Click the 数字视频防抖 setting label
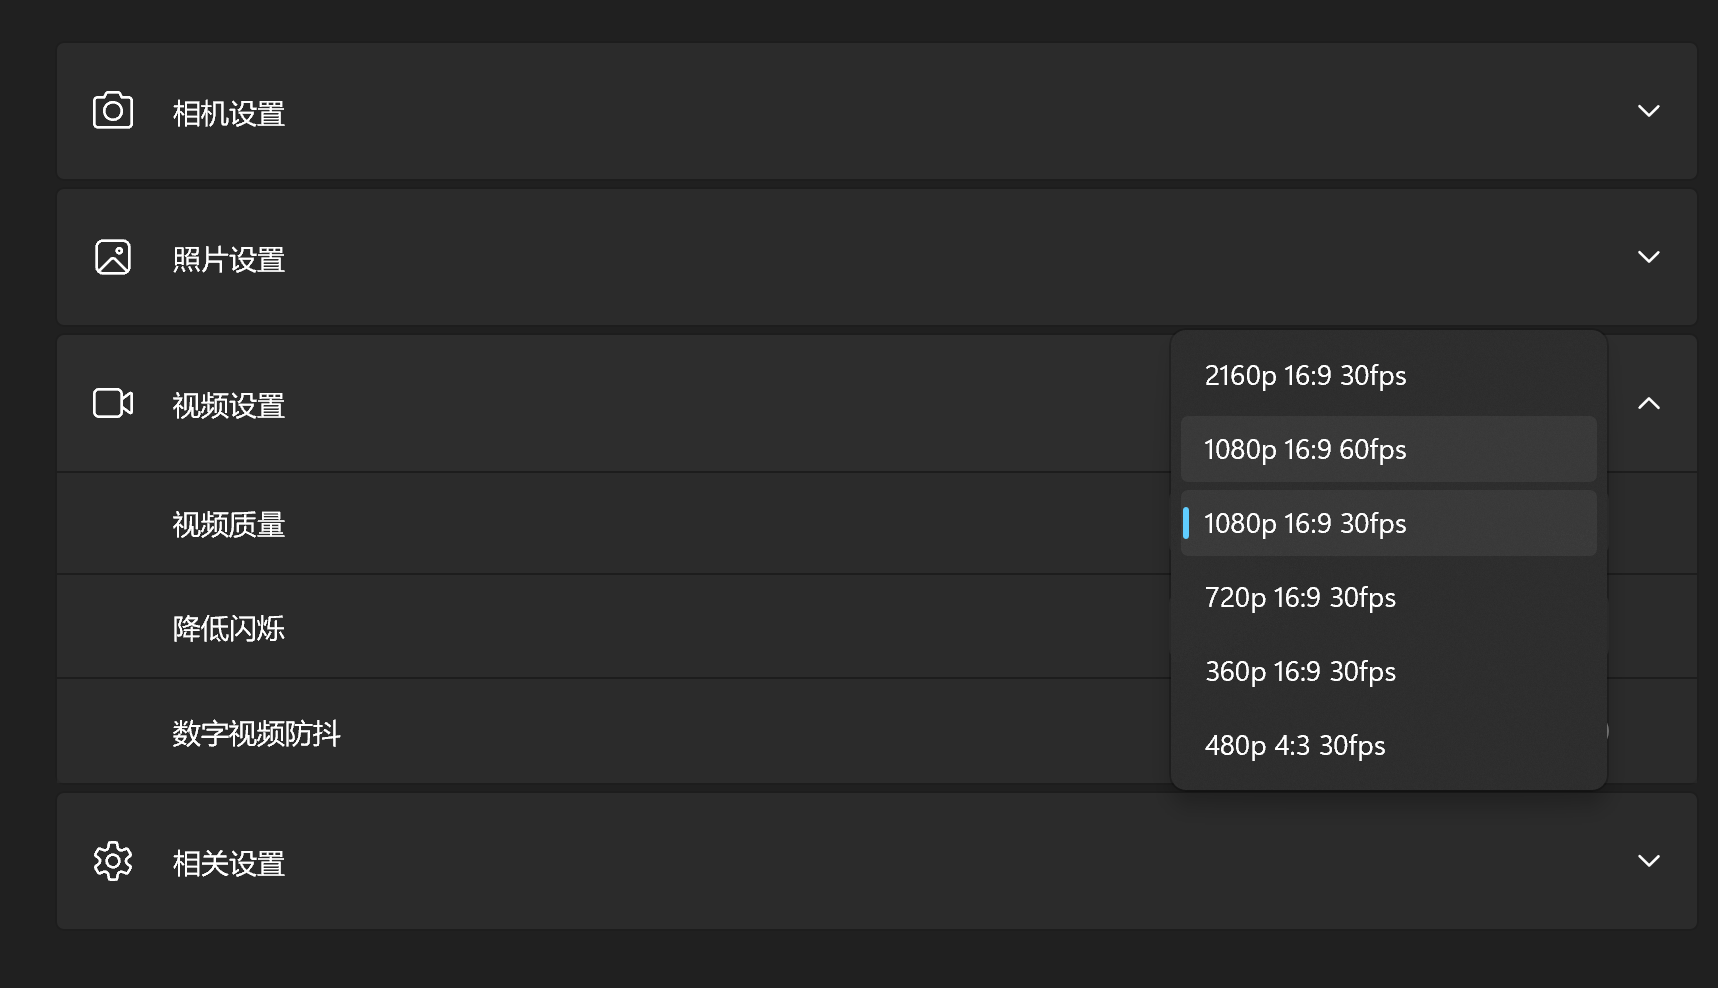 (x=256, y=733)
